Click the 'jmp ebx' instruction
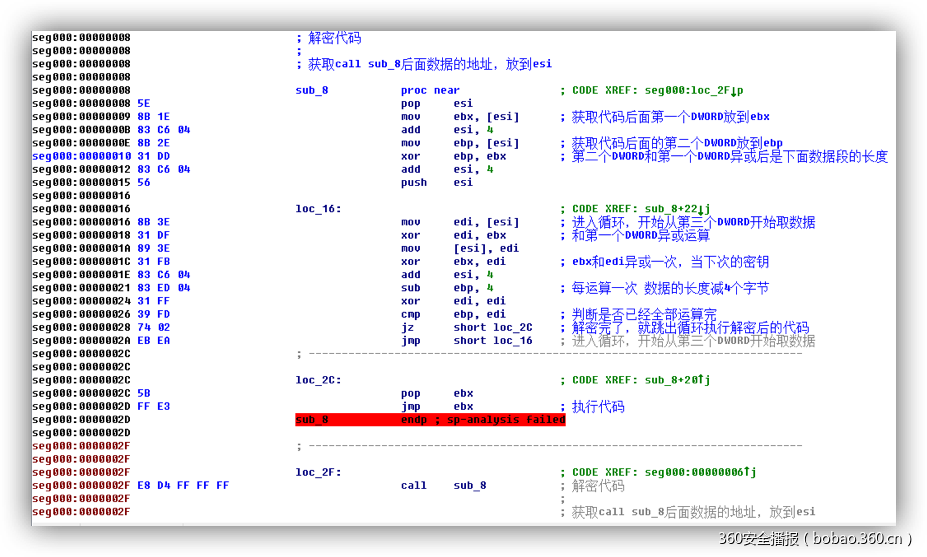 437,406
